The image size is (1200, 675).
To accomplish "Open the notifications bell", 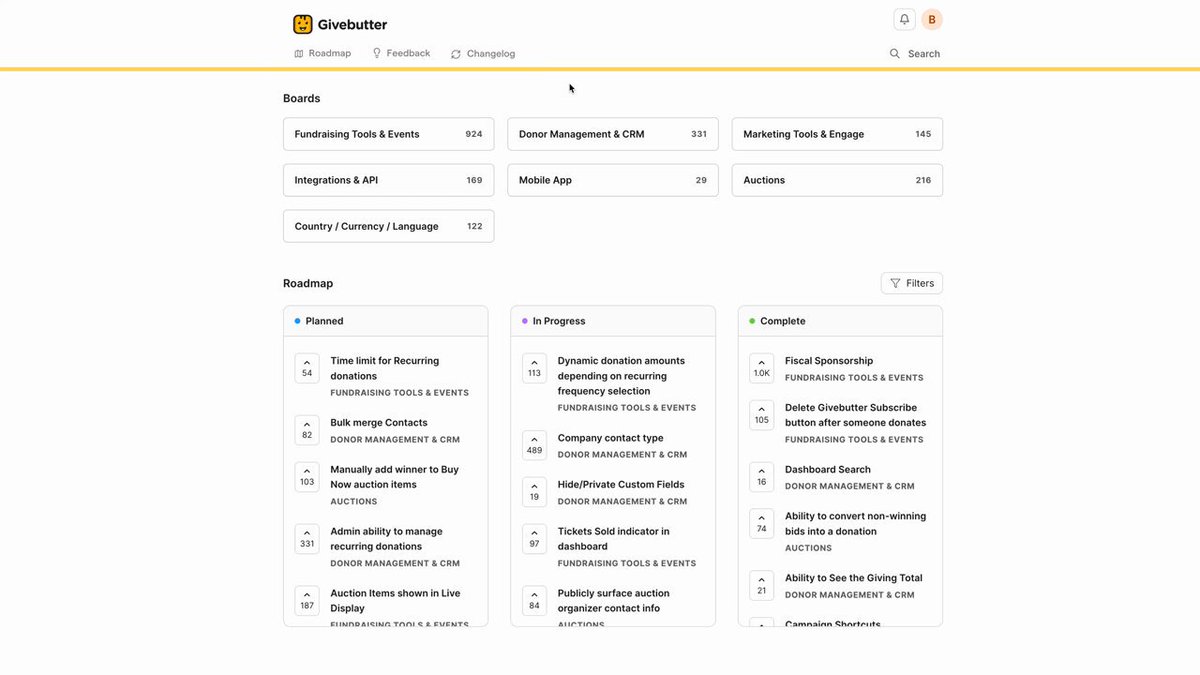I will [904, 19].
